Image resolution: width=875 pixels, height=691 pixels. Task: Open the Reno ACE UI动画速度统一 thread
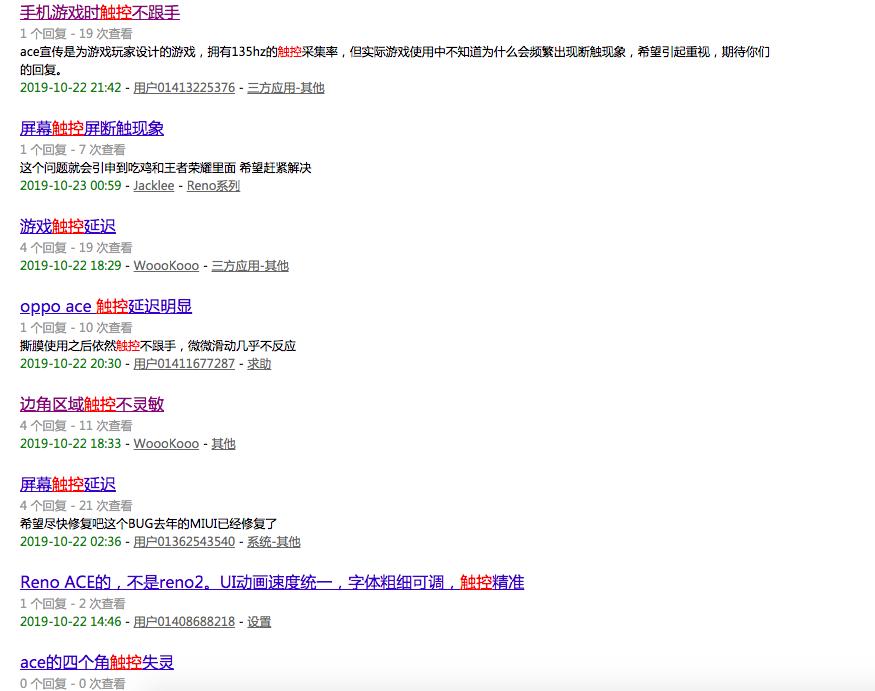[273, 582]
